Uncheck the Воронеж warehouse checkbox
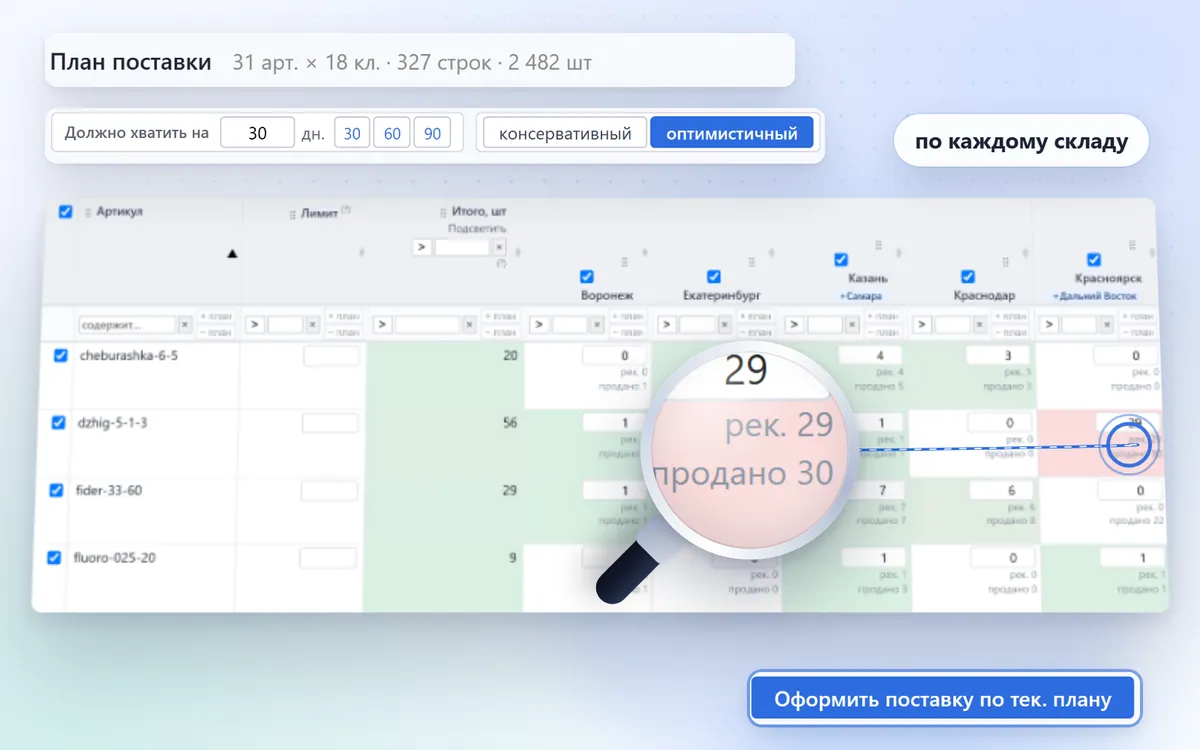1200x750 pixels. coord(587,276)
